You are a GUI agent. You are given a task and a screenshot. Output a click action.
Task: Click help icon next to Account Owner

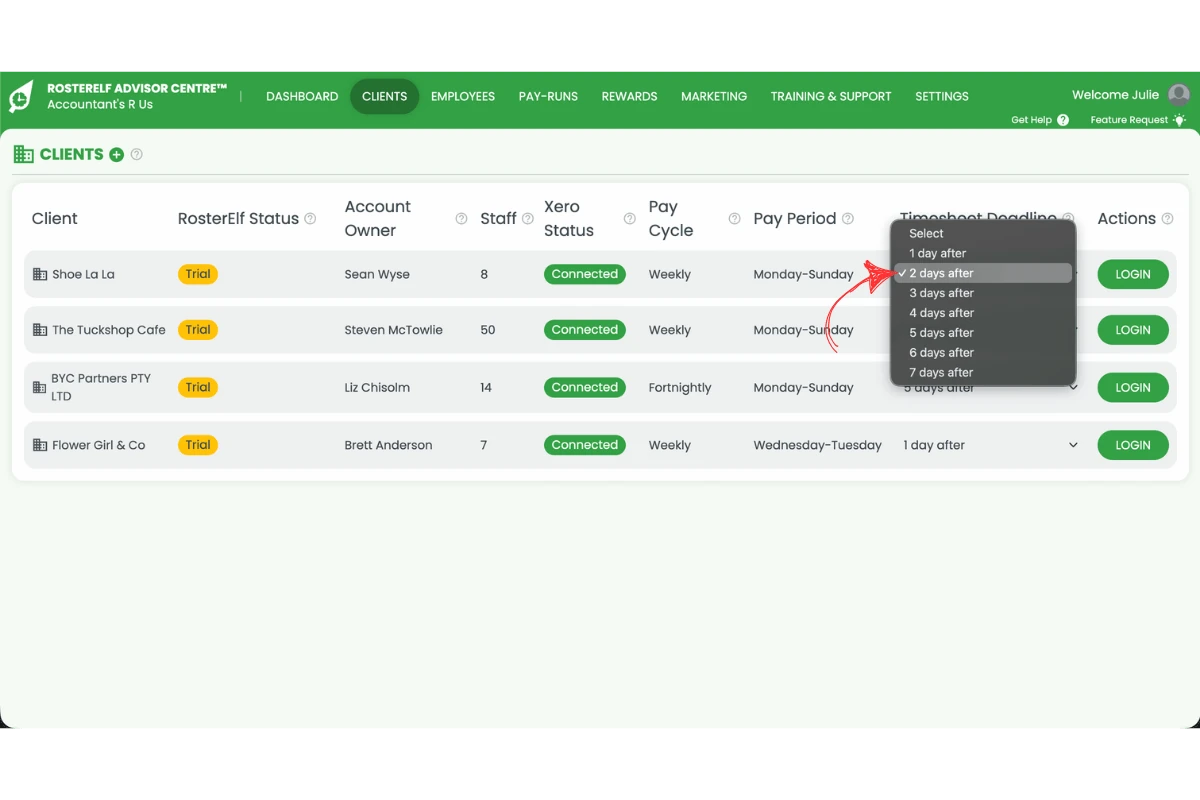[461, 219]
